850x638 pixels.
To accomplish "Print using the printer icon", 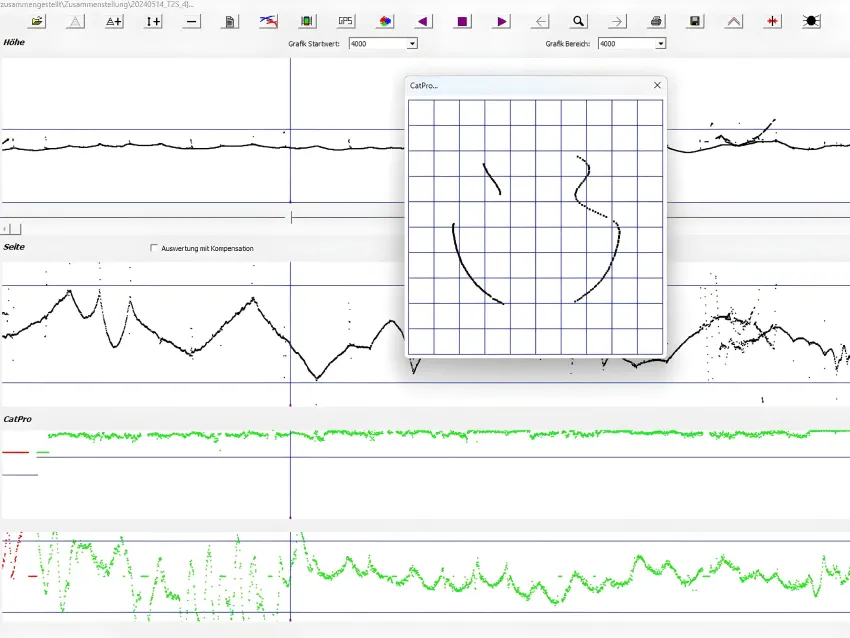I will coord(656,22).
